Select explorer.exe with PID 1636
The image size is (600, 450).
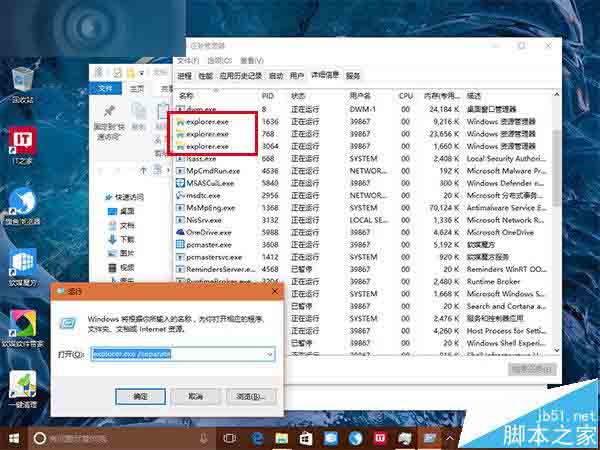tap(361, 122)
